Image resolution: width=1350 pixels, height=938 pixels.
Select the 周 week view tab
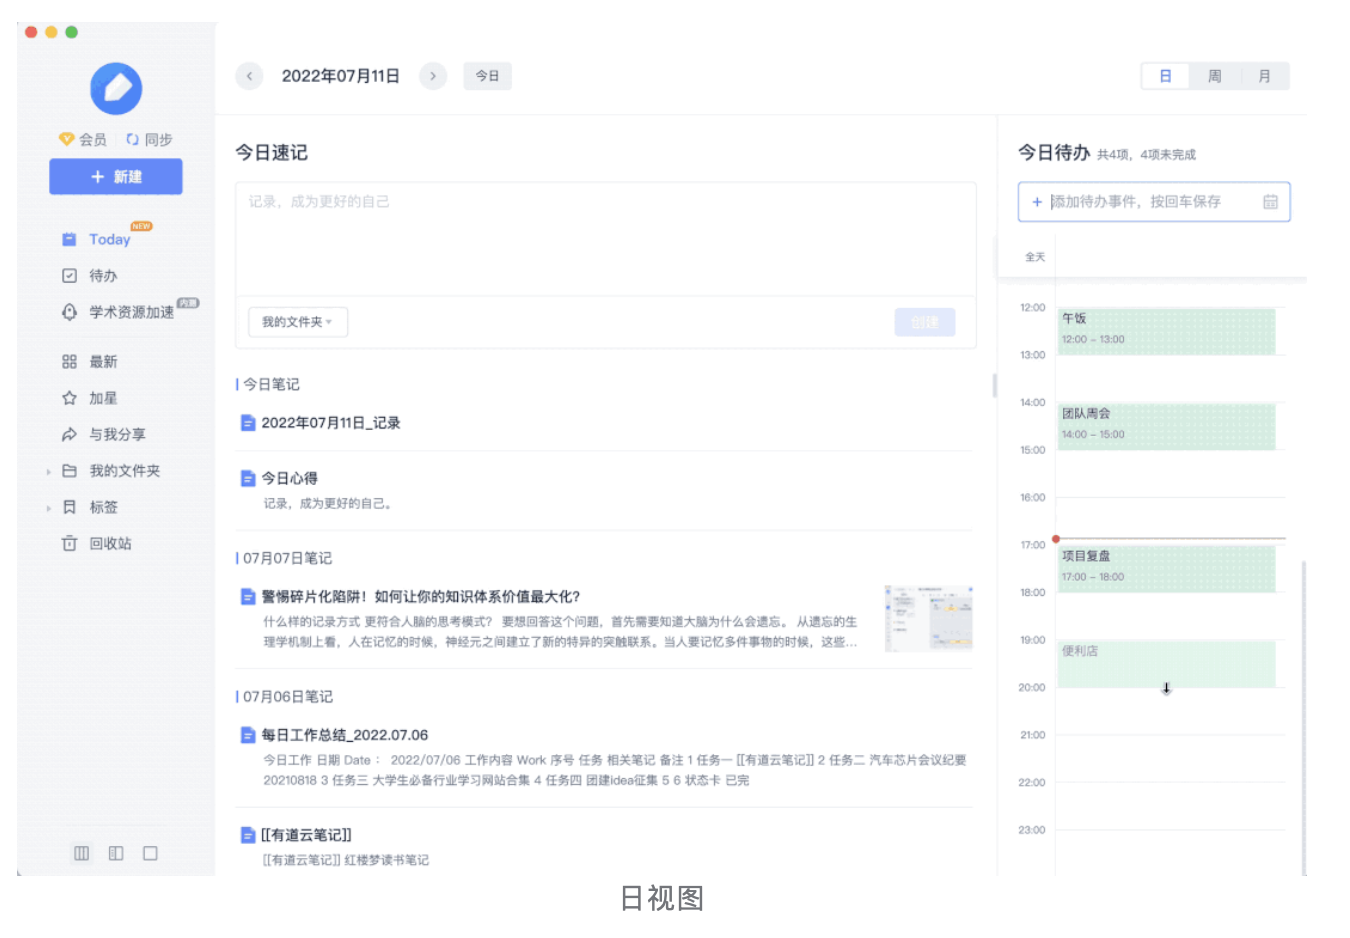[1214, 76]
